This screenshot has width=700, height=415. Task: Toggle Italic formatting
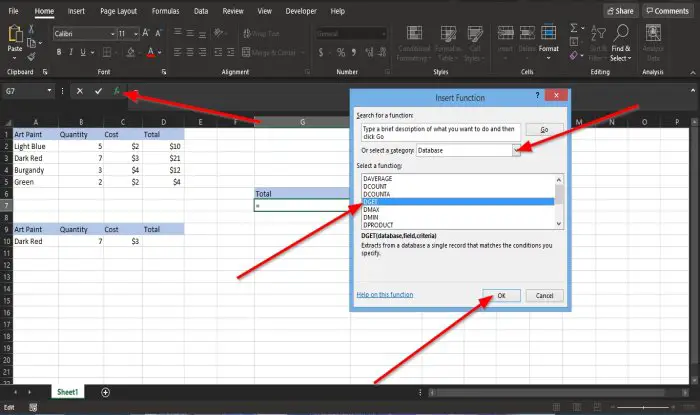pyautogui.click(x=71, y=52)
